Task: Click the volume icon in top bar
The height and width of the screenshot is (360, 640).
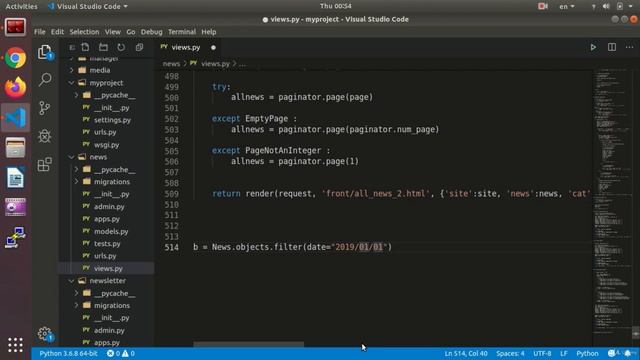Action: coord(606,6)
